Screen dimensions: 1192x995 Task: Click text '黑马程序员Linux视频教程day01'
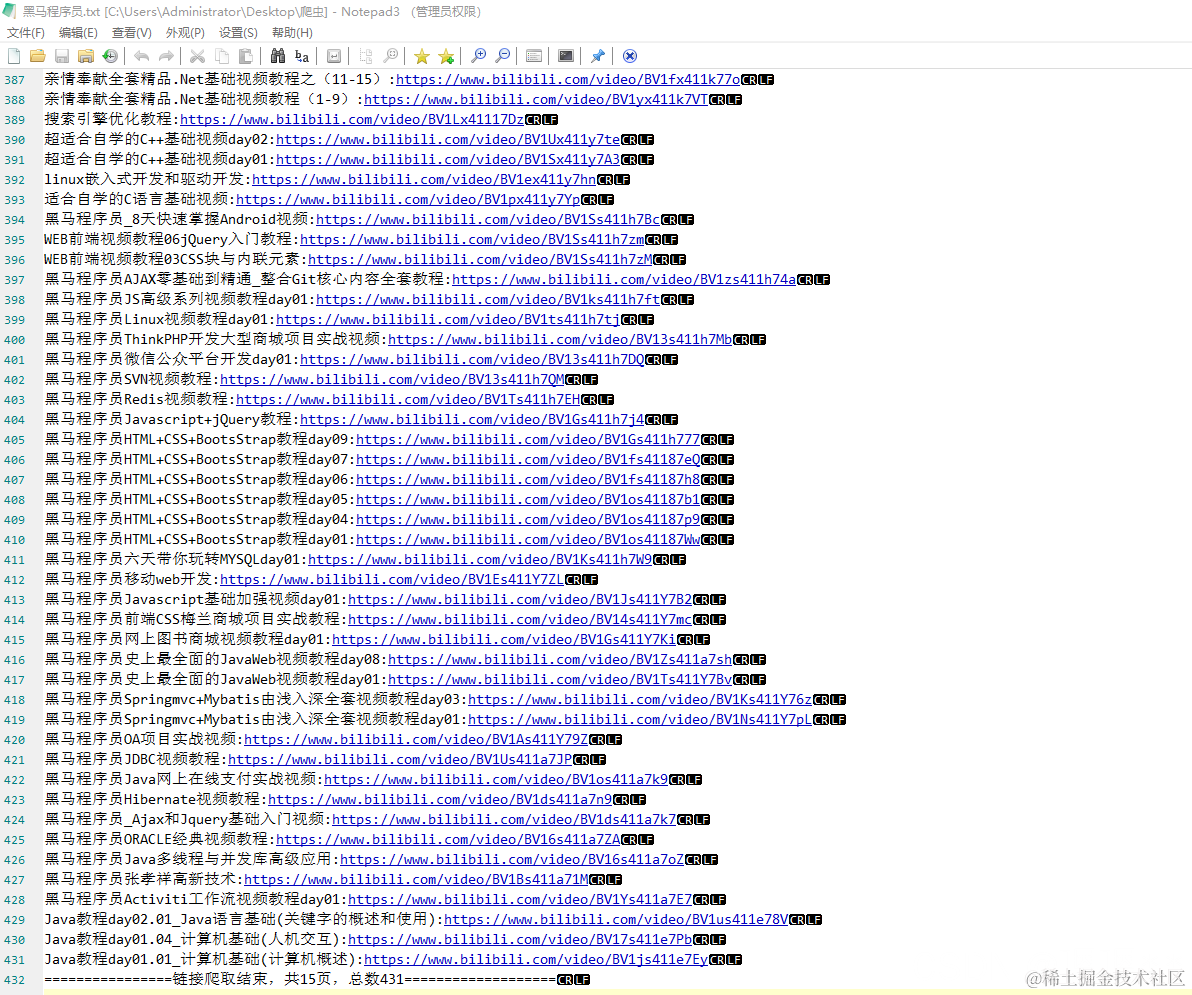click(157, 319)
